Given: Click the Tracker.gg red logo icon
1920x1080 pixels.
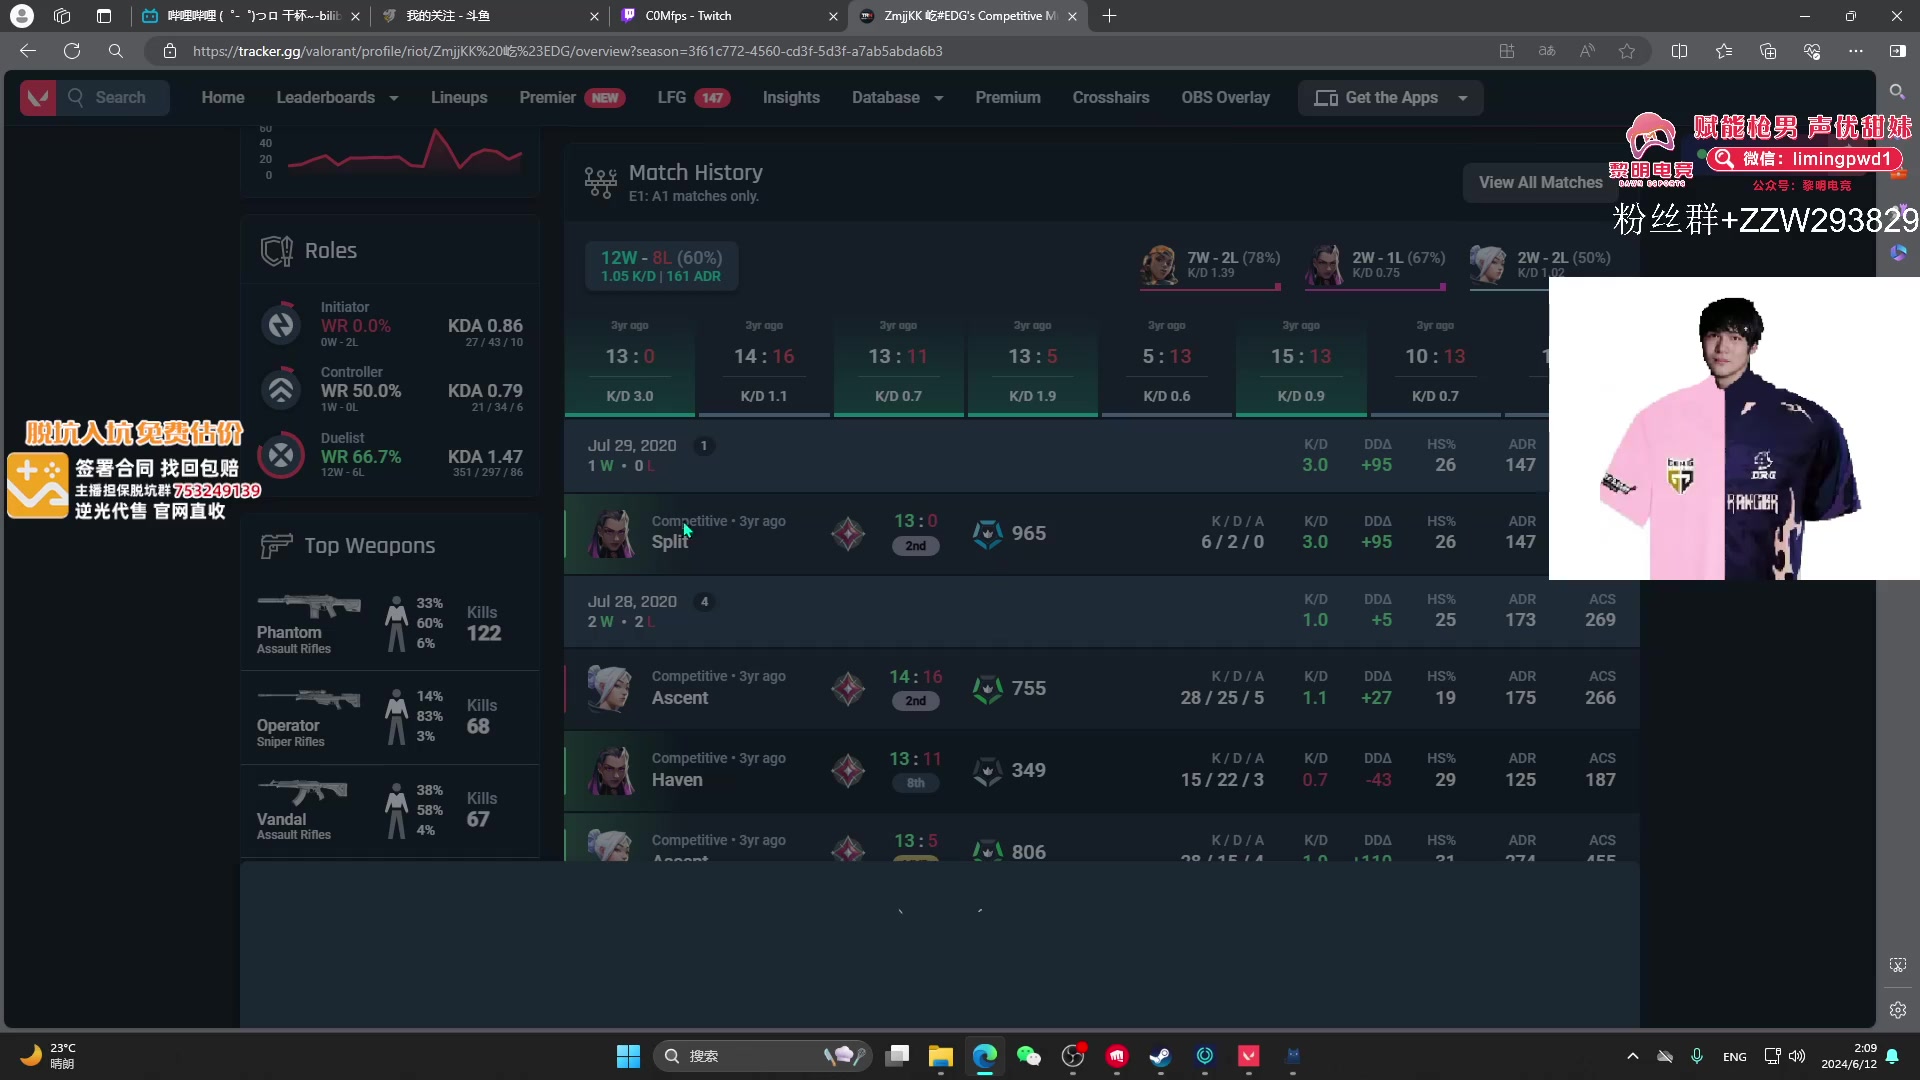Looking at the screenshot, I should [38, 97].
